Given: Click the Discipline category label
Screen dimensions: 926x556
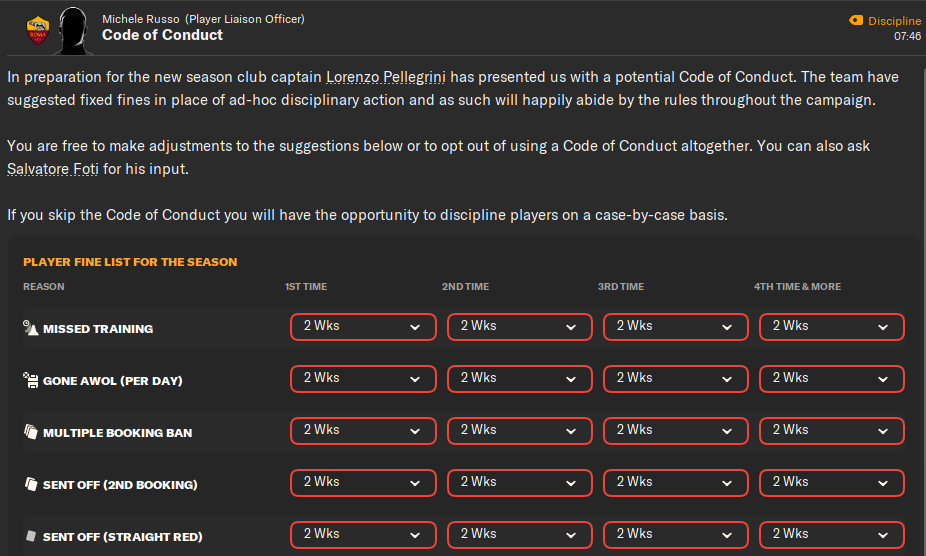Looking at the screenshot, I should pyautogui.click(x=894, y=21).
